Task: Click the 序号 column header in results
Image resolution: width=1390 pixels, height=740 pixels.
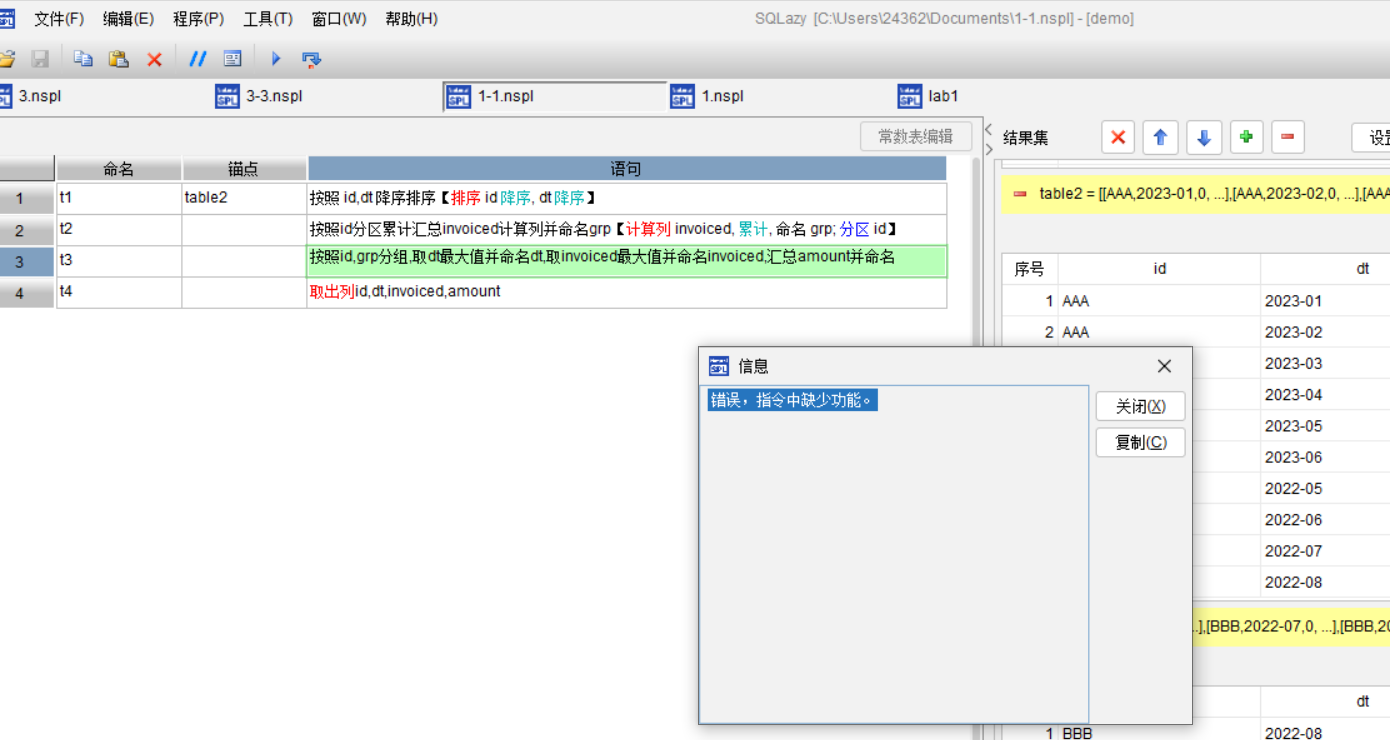Action: [1029, 269]
